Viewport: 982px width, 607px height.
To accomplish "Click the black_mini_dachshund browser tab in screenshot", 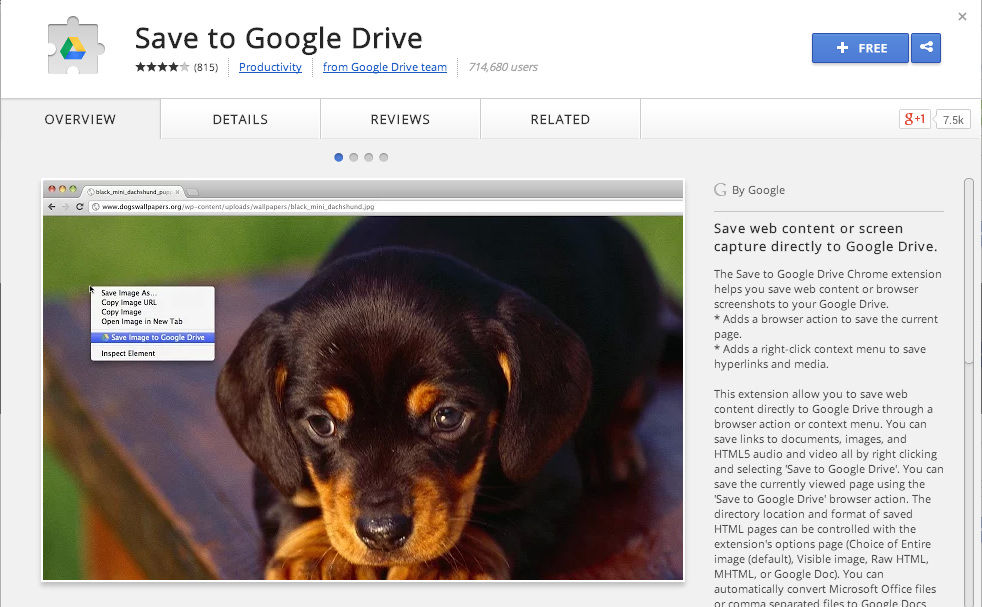I will tap(134, 192).
